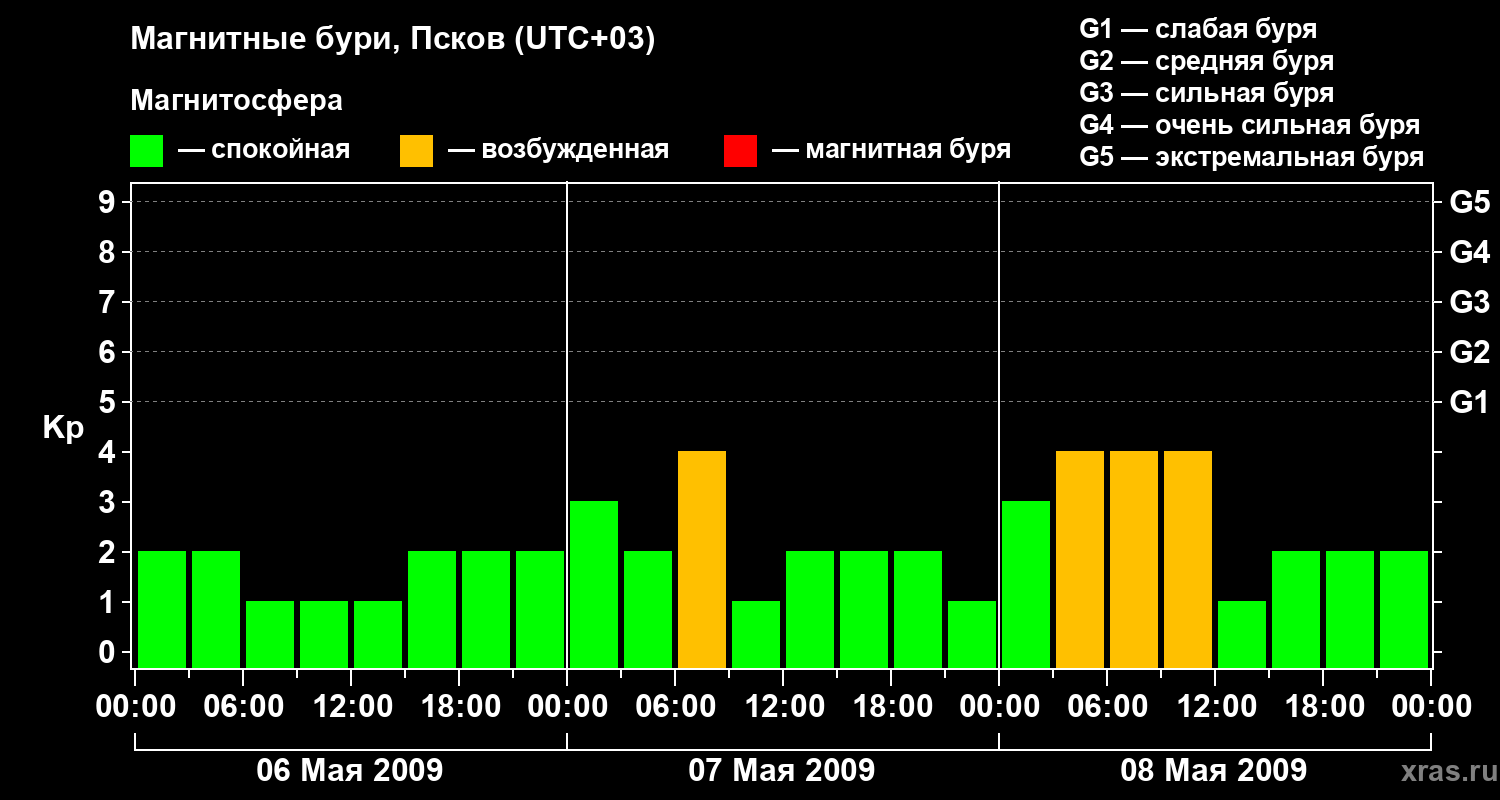This screenshot has height=800, width=1500.
Task: Click the '06:00' time label of 07 Мая
Action: pos(675,706)
